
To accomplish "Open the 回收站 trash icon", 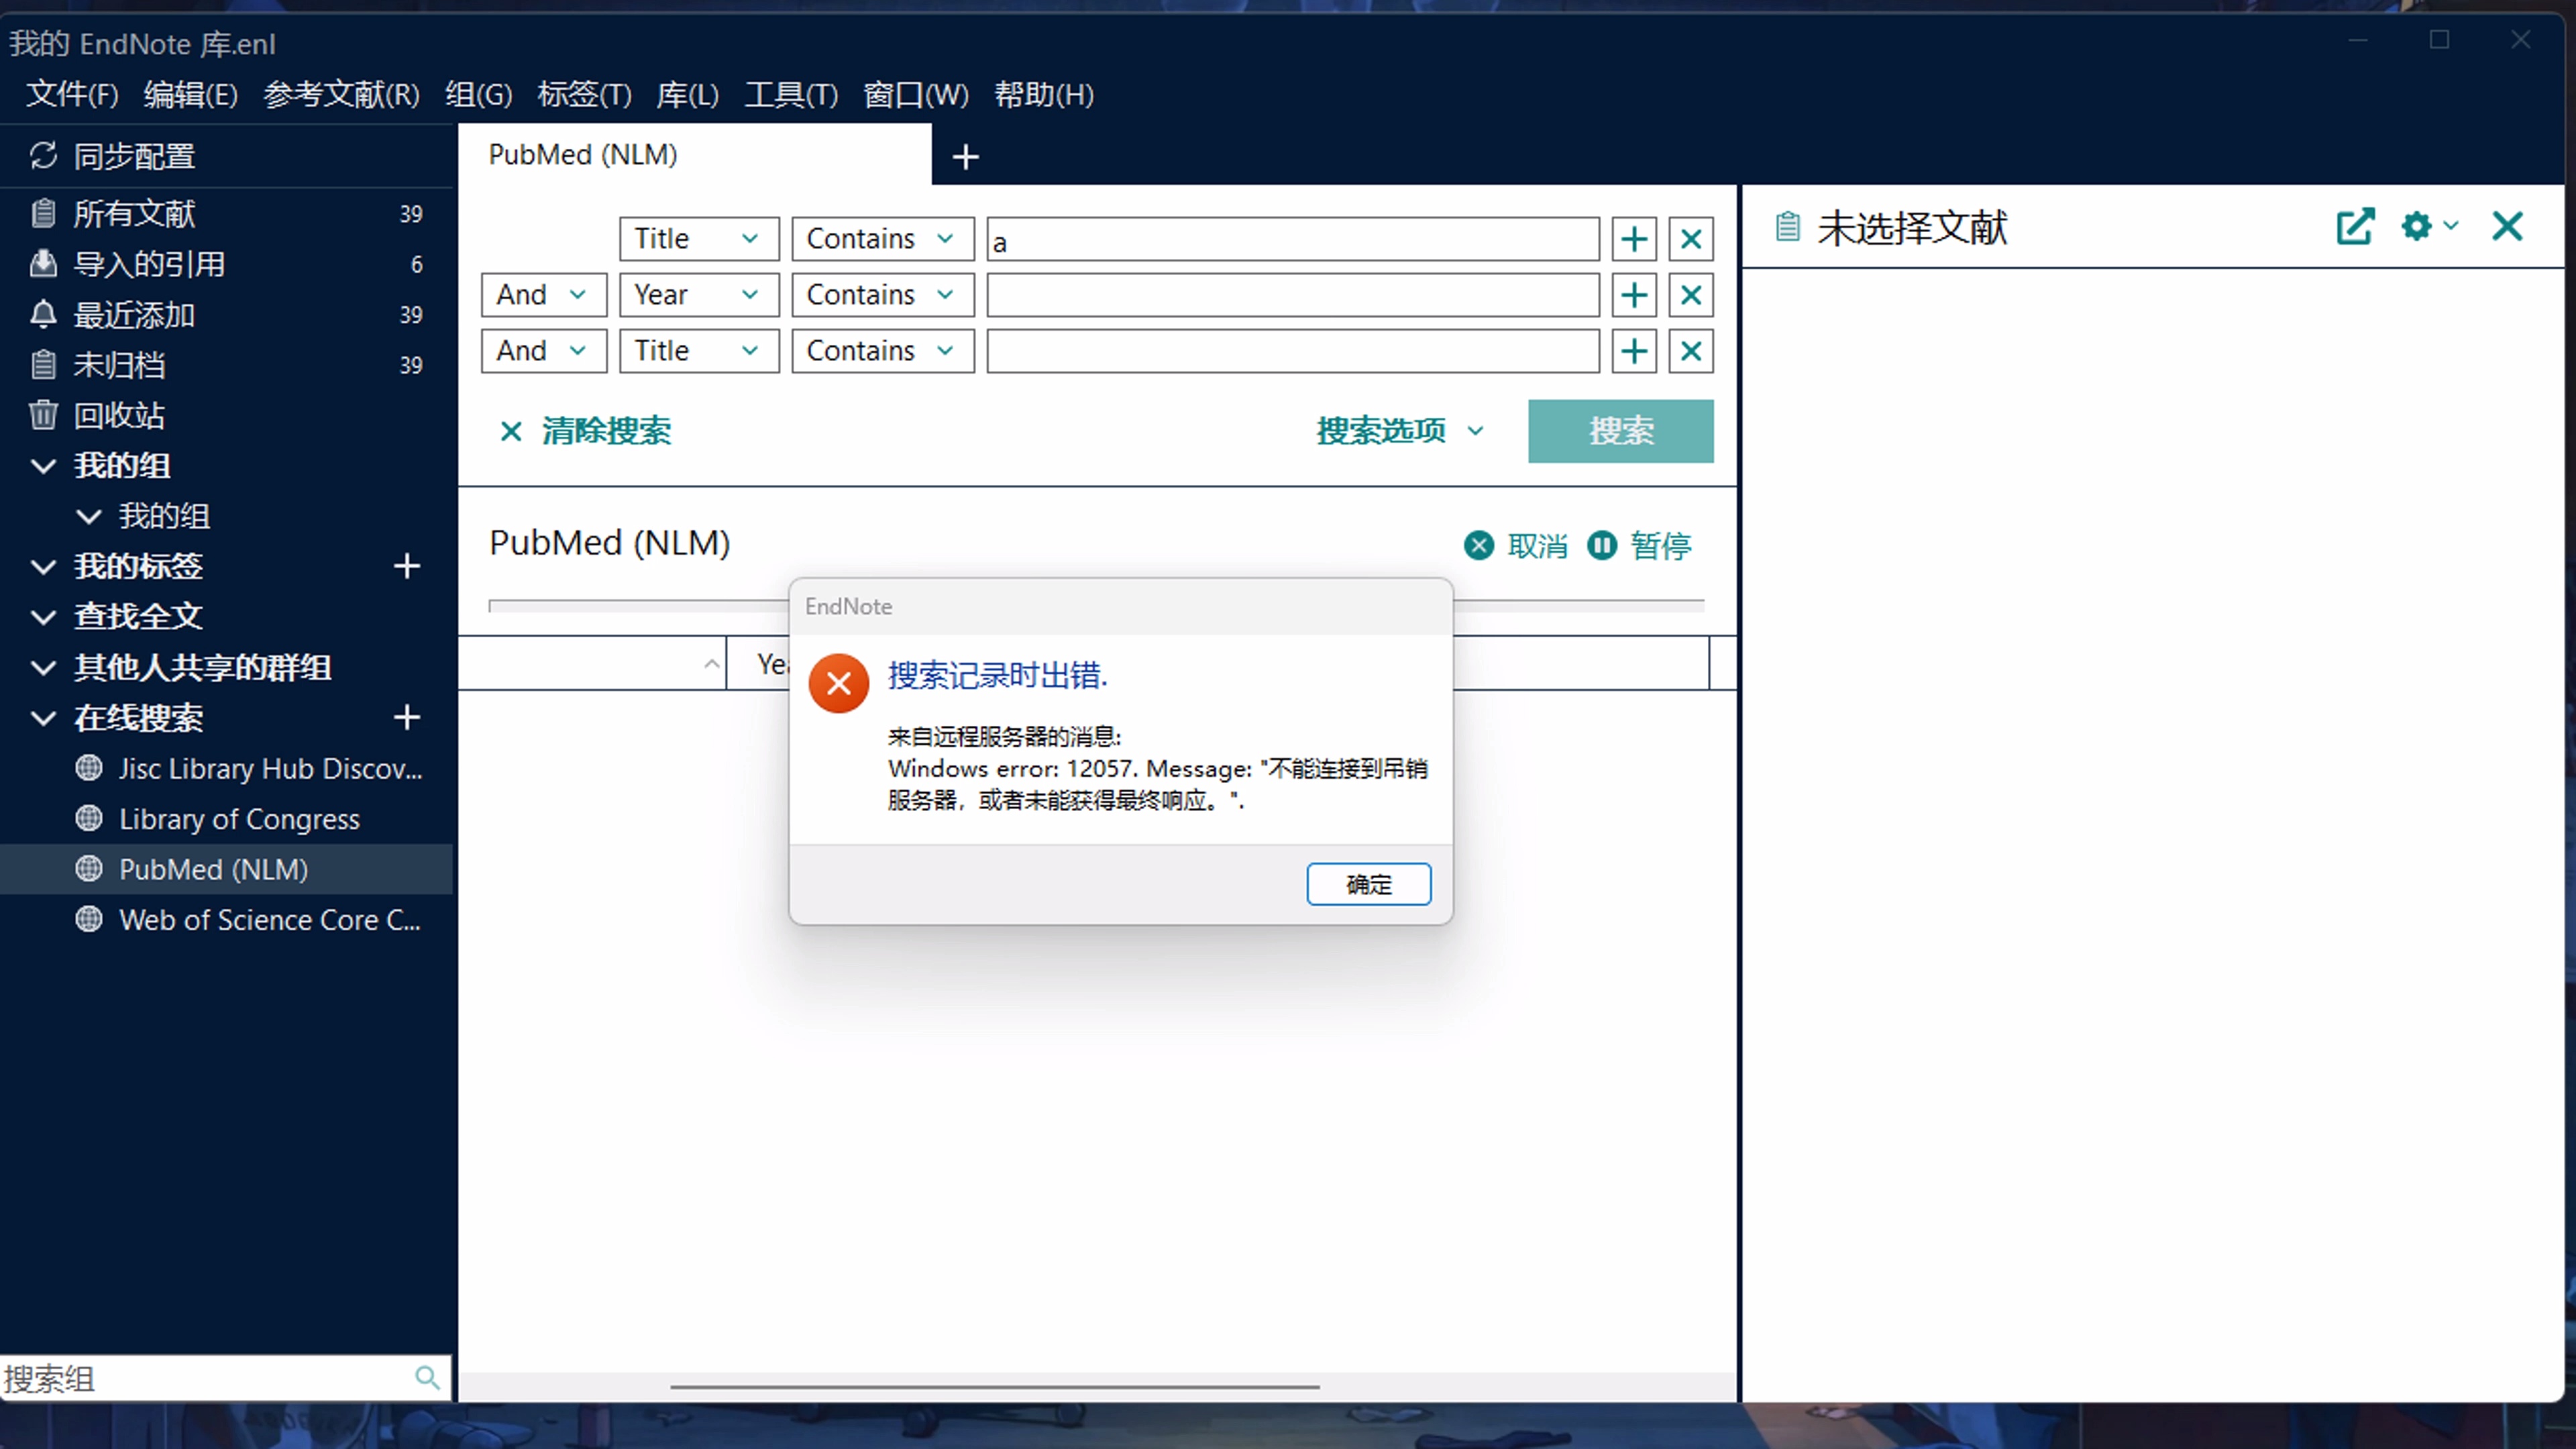I will pyautogui.click(x=43, y=415).
